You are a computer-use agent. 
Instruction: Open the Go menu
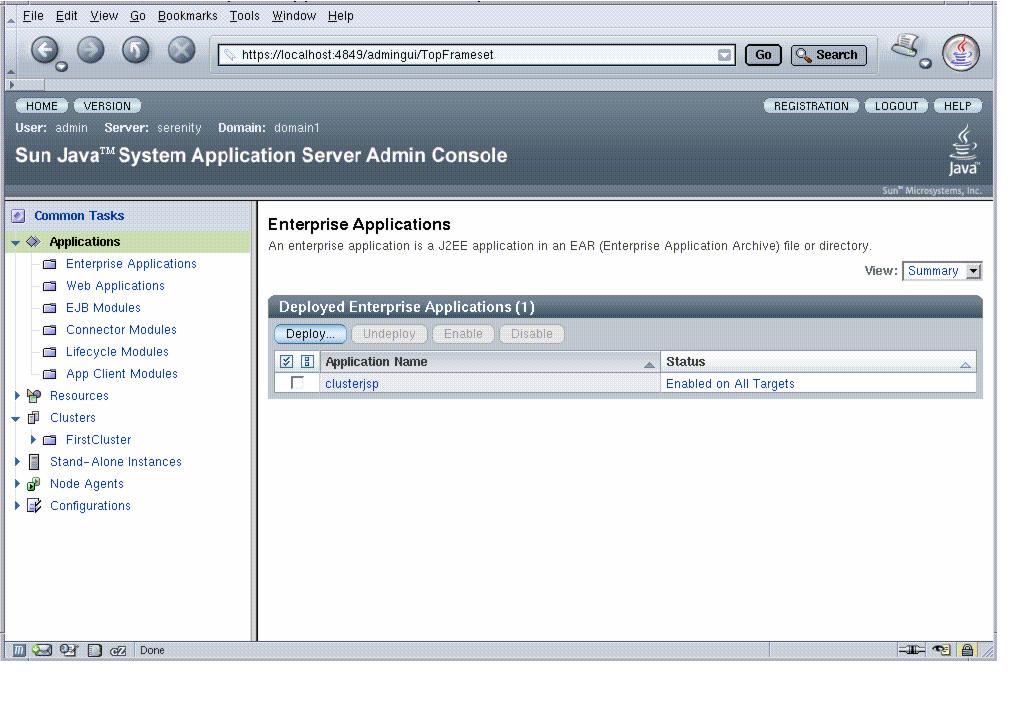pyautogui.click(x=138, y=16)
